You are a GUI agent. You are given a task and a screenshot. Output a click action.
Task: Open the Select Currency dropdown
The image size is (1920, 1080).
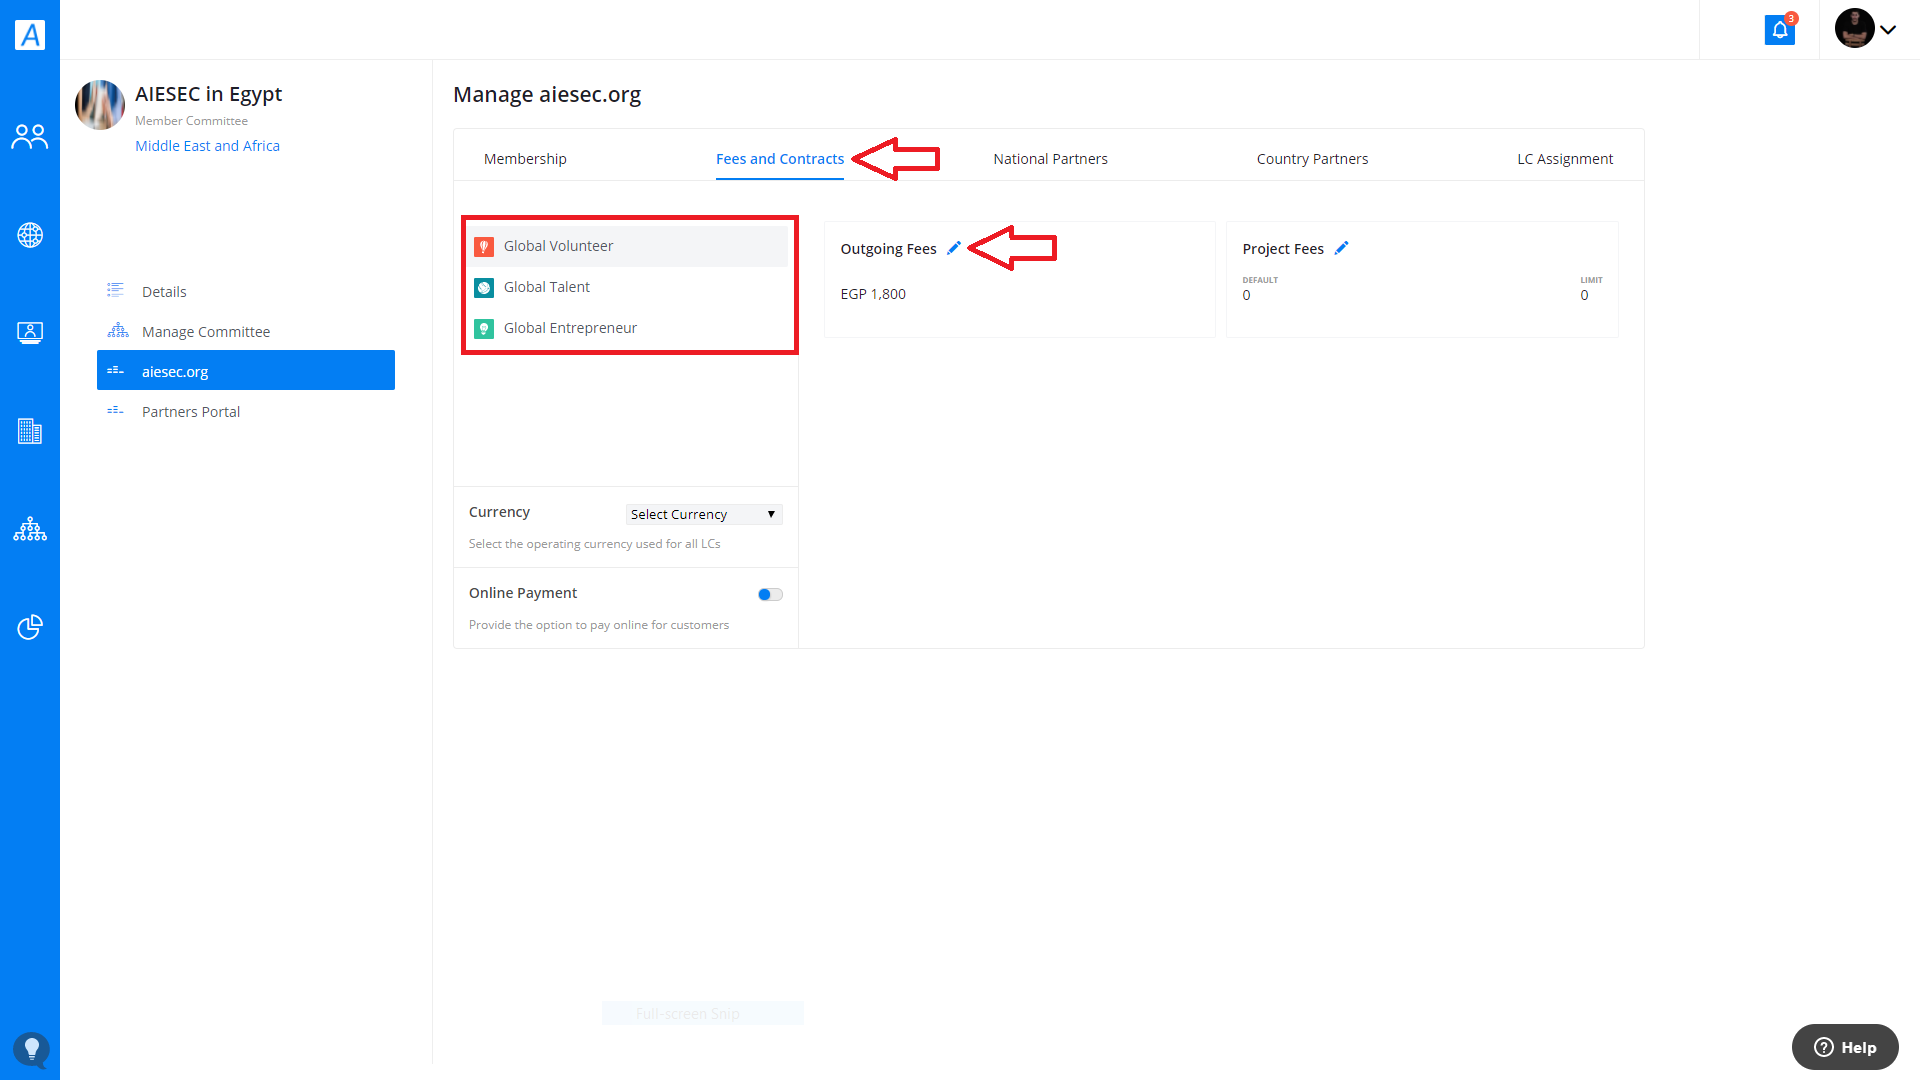click(x=704, y=514)
